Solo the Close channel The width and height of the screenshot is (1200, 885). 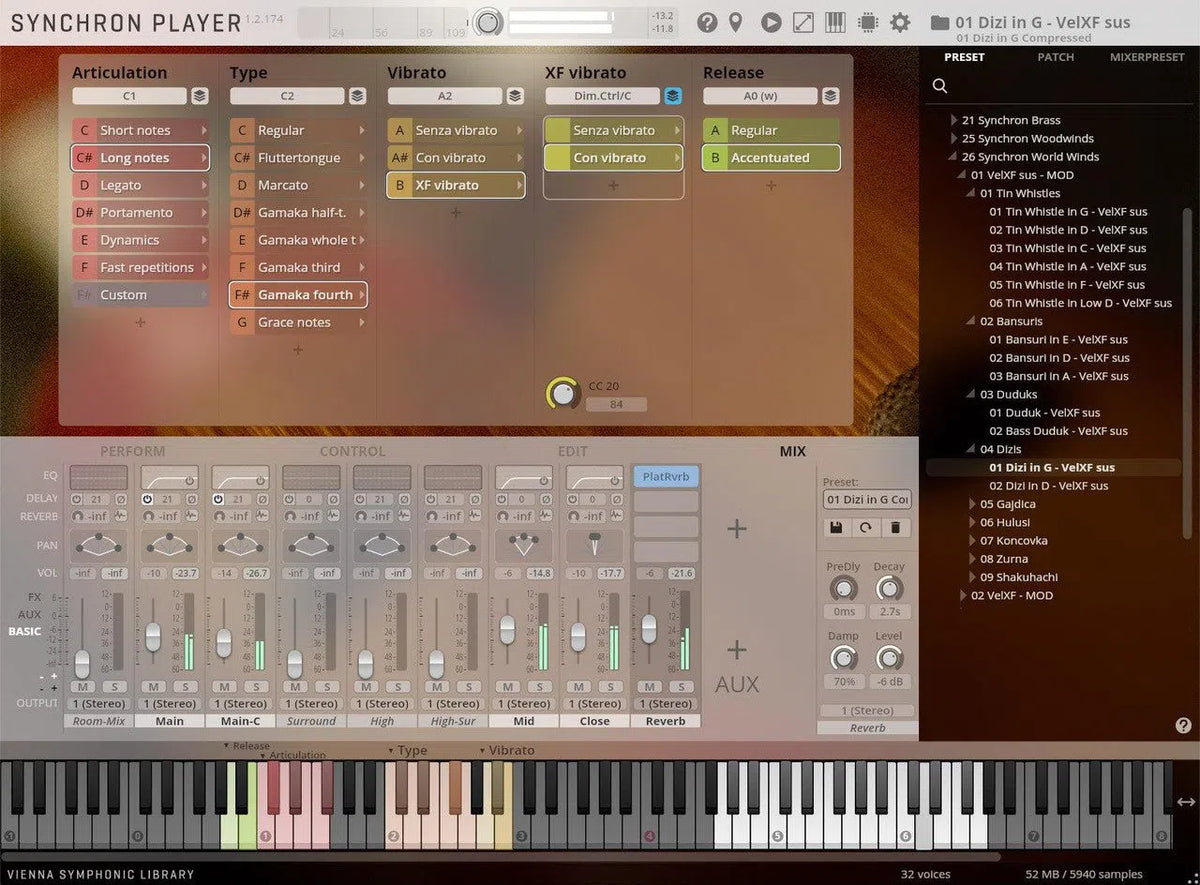[609, 687]
